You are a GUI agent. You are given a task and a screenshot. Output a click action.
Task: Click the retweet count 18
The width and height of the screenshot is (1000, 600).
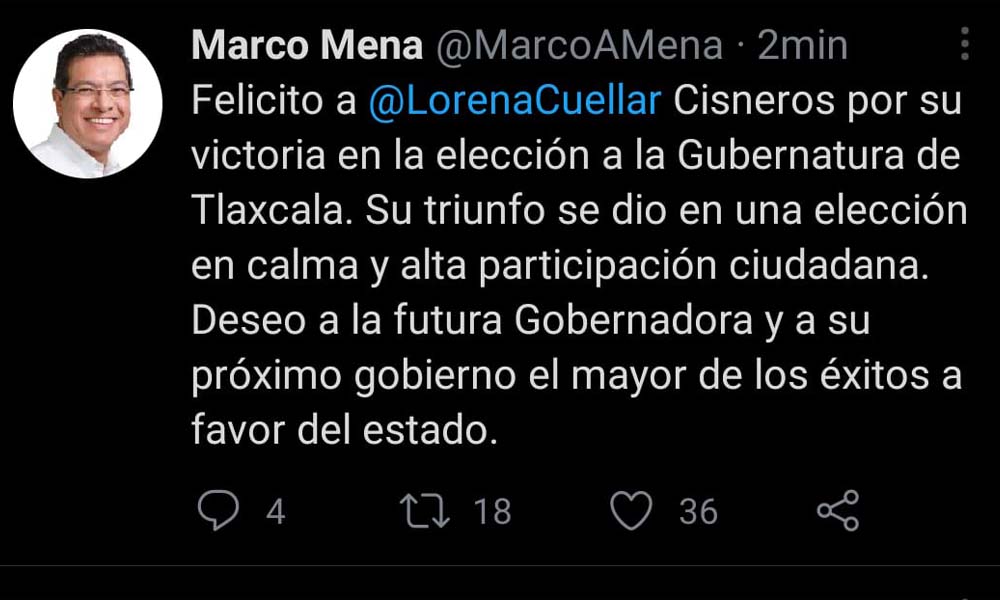(x=491, y=512)
